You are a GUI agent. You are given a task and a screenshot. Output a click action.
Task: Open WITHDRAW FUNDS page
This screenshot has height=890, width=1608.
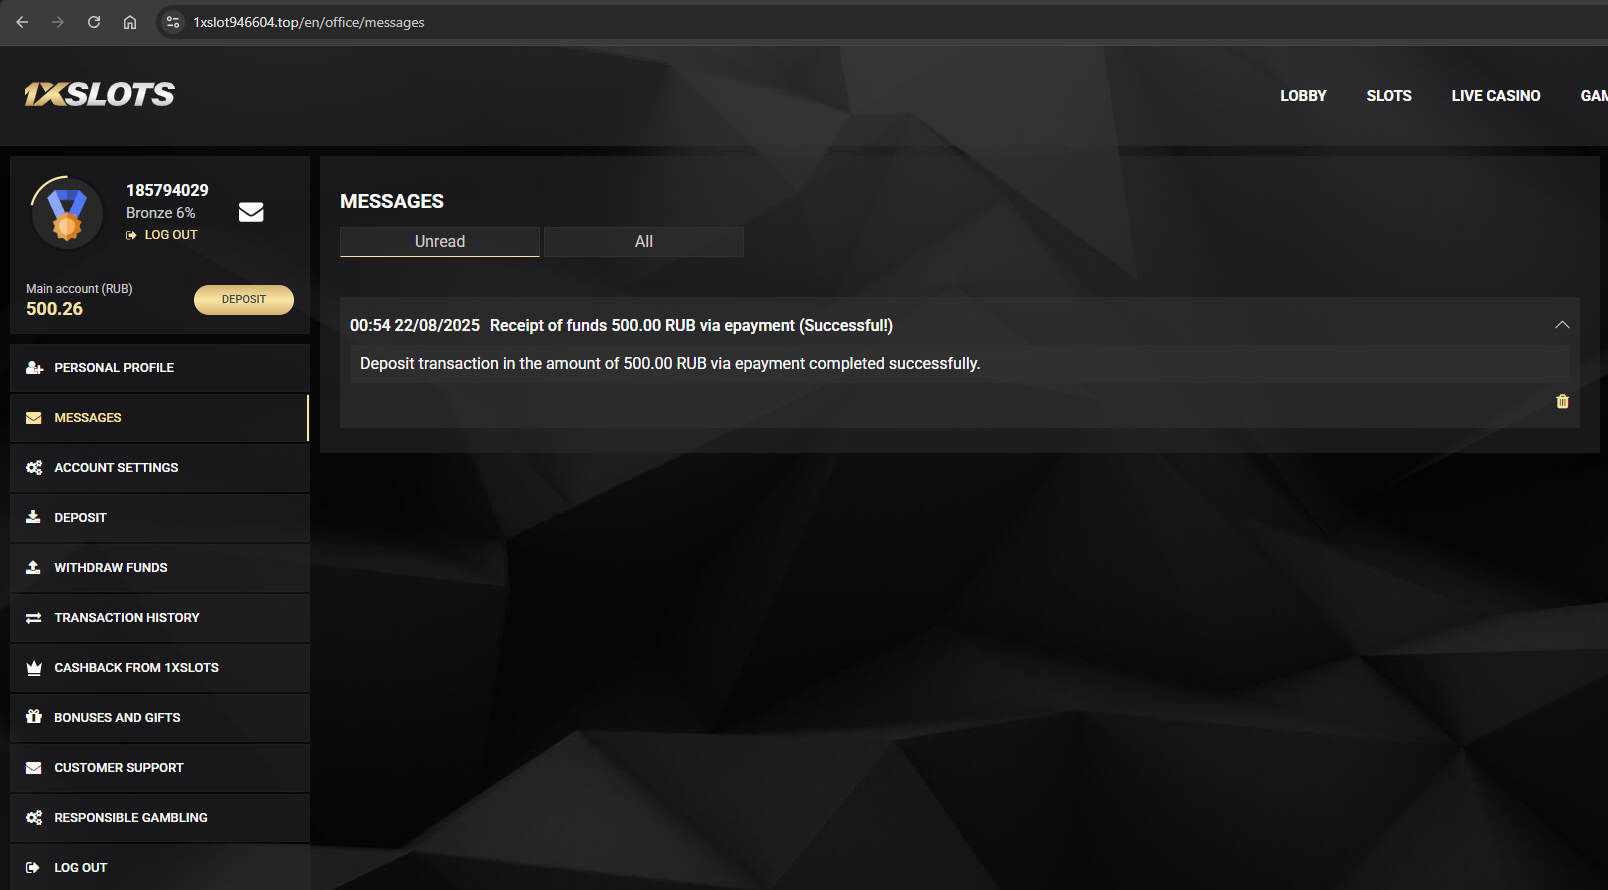pos(160,568)
